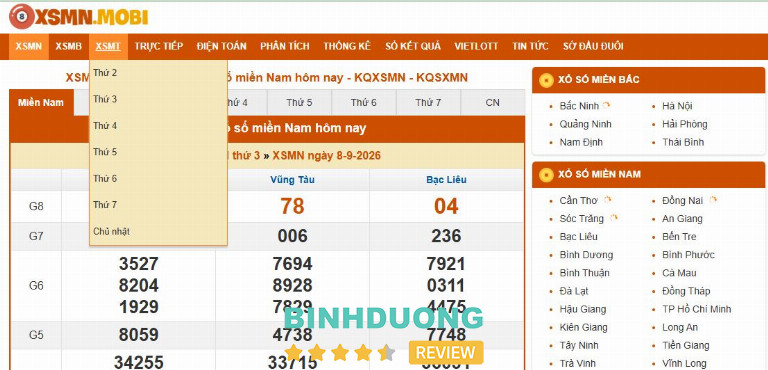Switch to CN day tab
The width and height of the screenshot is (768, 370).
(493, 103)
